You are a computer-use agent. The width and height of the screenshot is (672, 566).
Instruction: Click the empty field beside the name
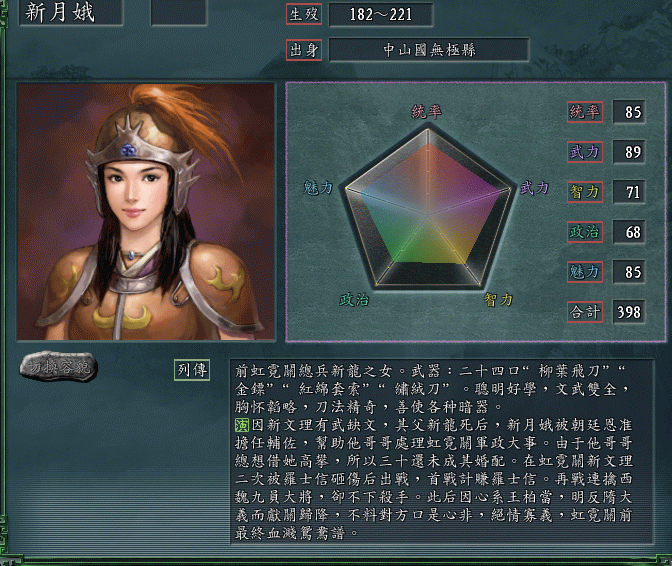point(179,12)
